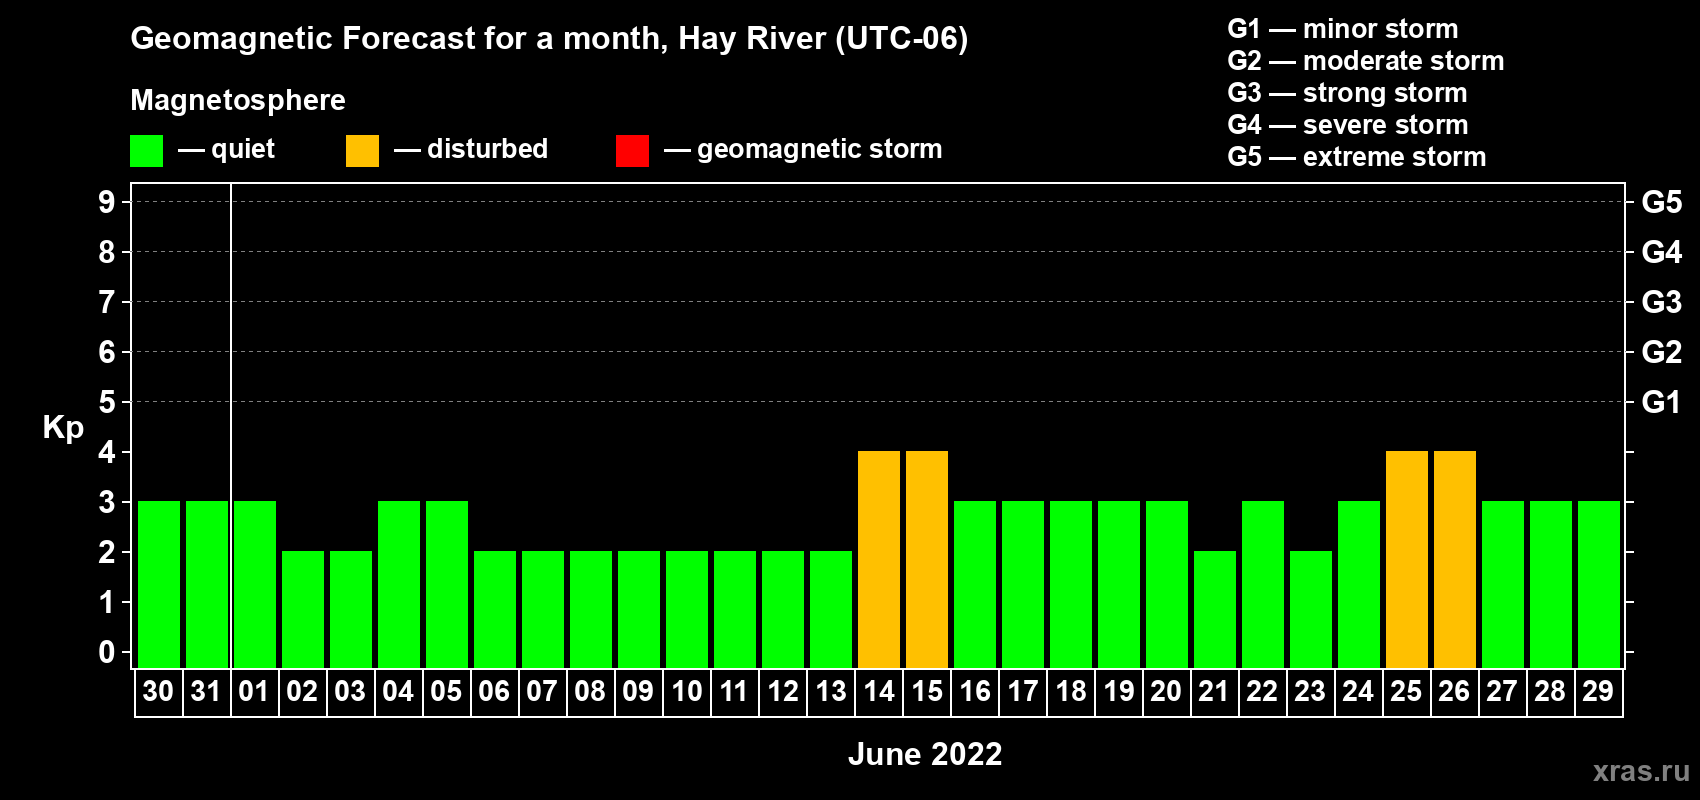This screenshot has height=800, width=1700.
Task: Select the orange bar for day 14
Action: click(879, 559)
